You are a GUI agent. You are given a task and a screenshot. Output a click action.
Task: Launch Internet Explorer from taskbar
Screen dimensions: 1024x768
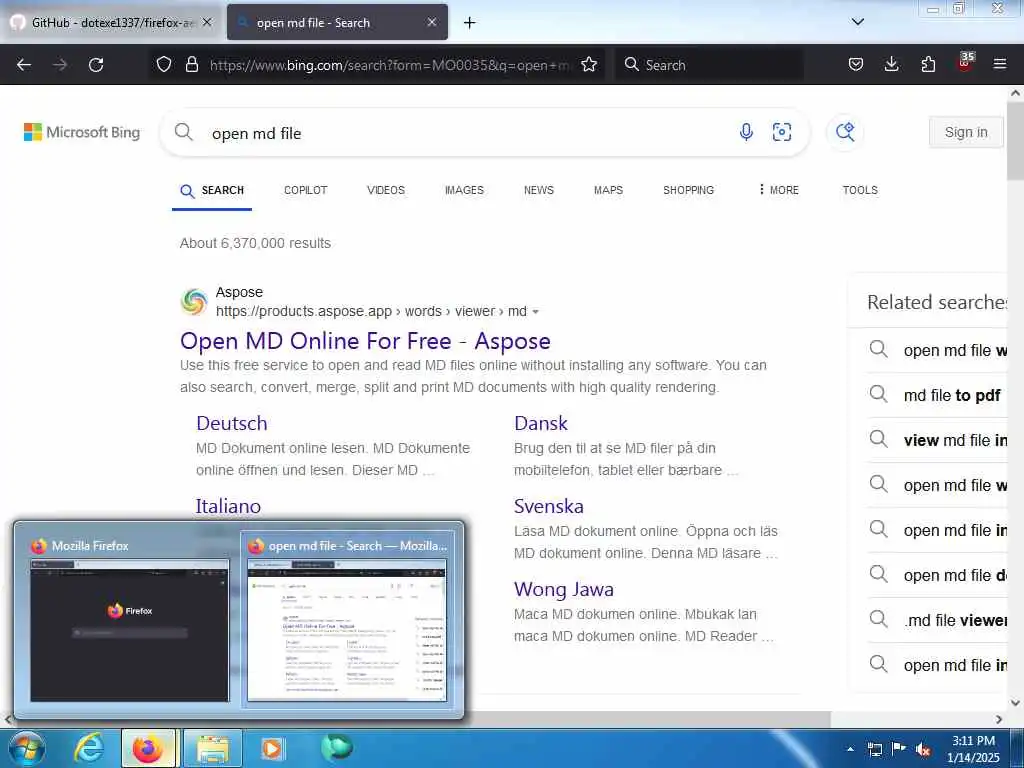pos(89,748)
